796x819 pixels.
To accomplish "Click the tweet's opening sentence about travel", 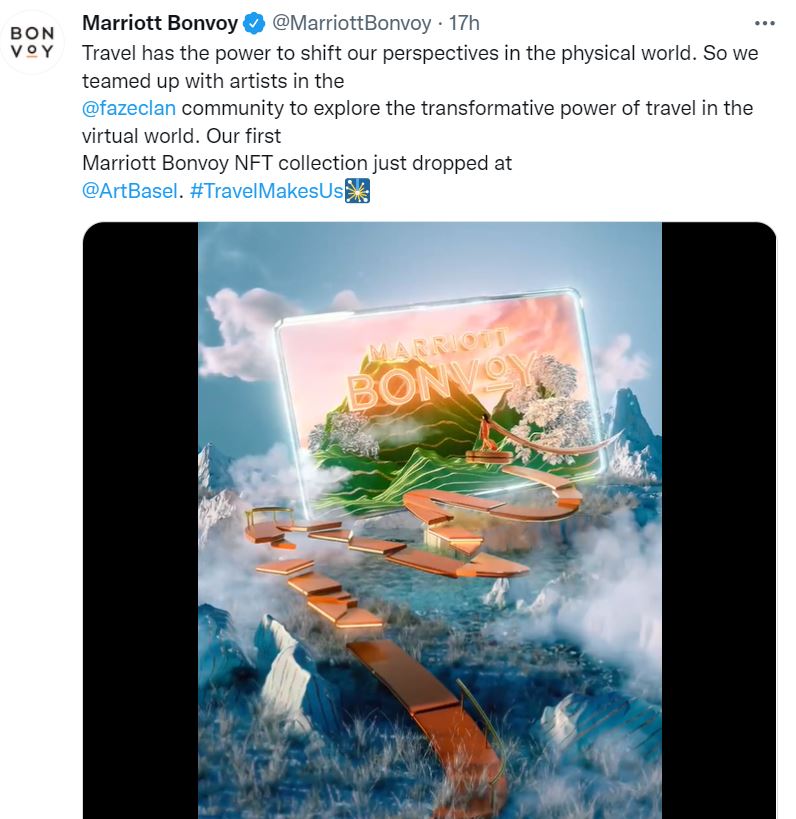I will 390,53.
